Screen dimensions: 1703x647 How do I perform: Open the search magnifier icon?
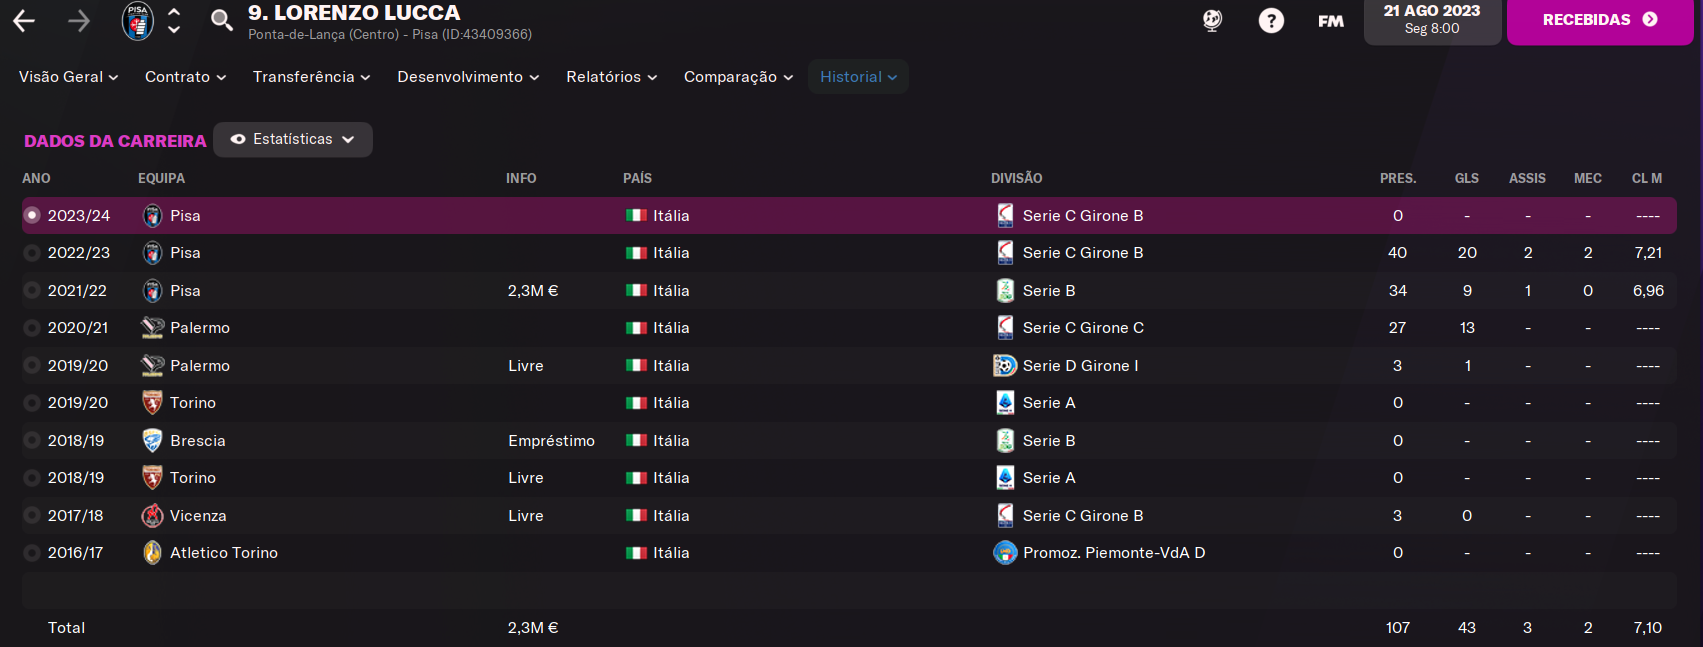tap(222, 20)
